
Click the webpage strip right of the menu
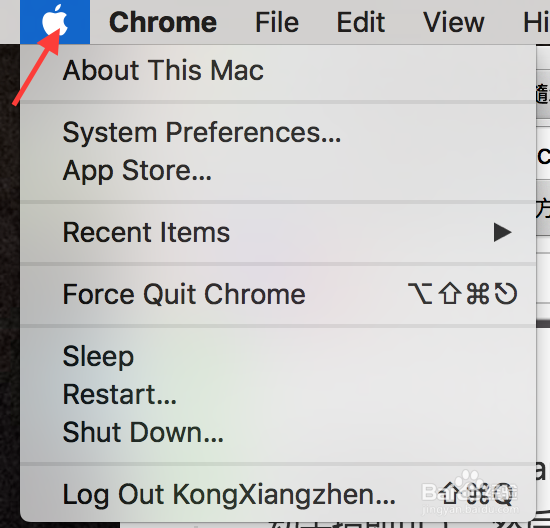(543, 281)
